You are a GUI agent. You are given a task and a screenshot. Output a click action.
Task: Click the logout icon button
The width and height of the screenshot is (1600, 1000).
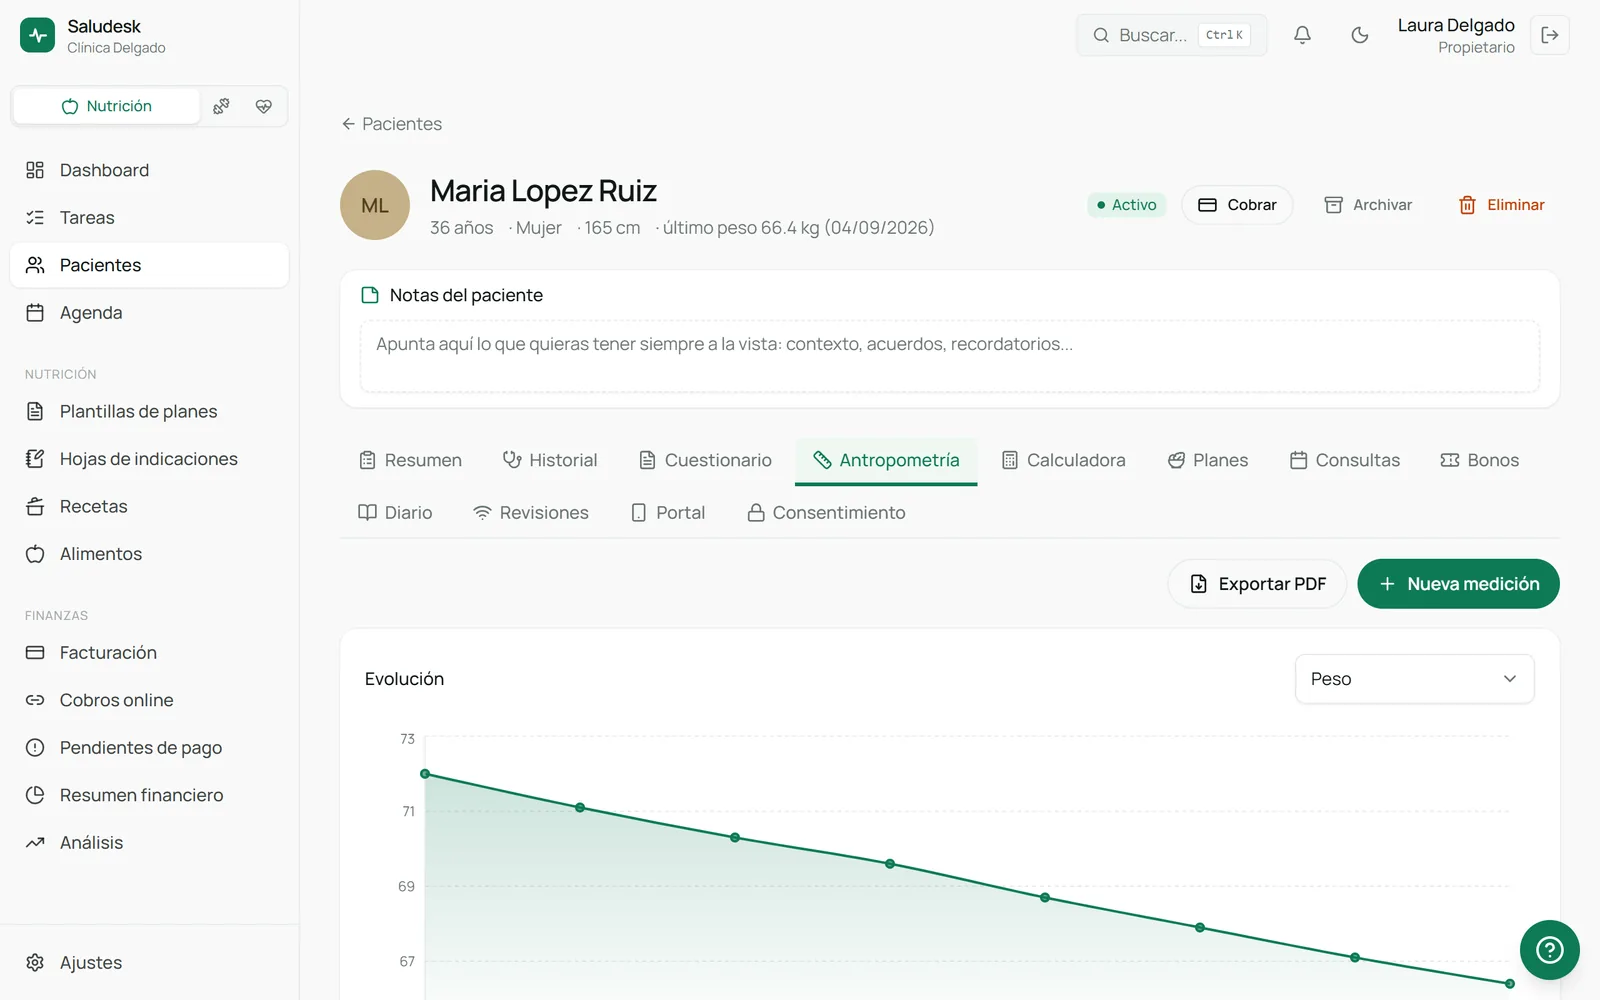click(1550, 35)
